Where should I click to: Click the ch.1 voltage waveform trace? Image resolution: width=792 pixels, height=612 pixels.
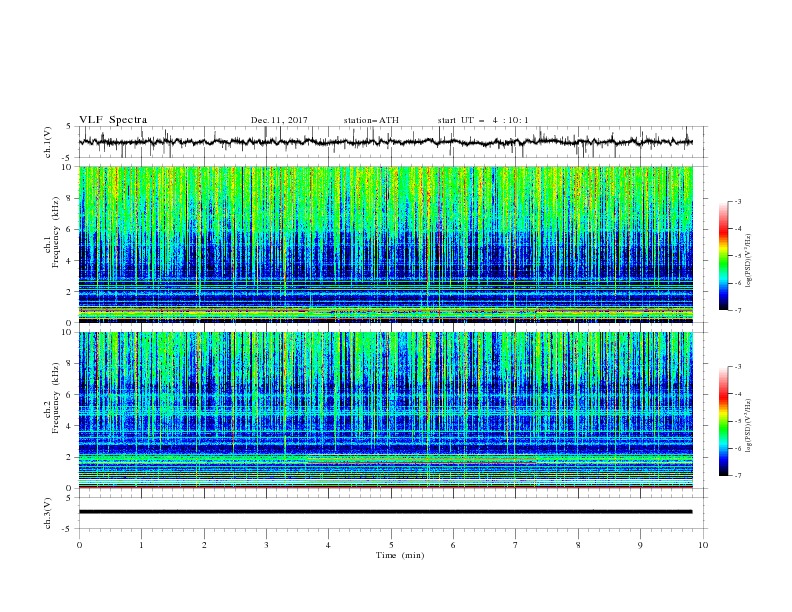click(385, 142)
